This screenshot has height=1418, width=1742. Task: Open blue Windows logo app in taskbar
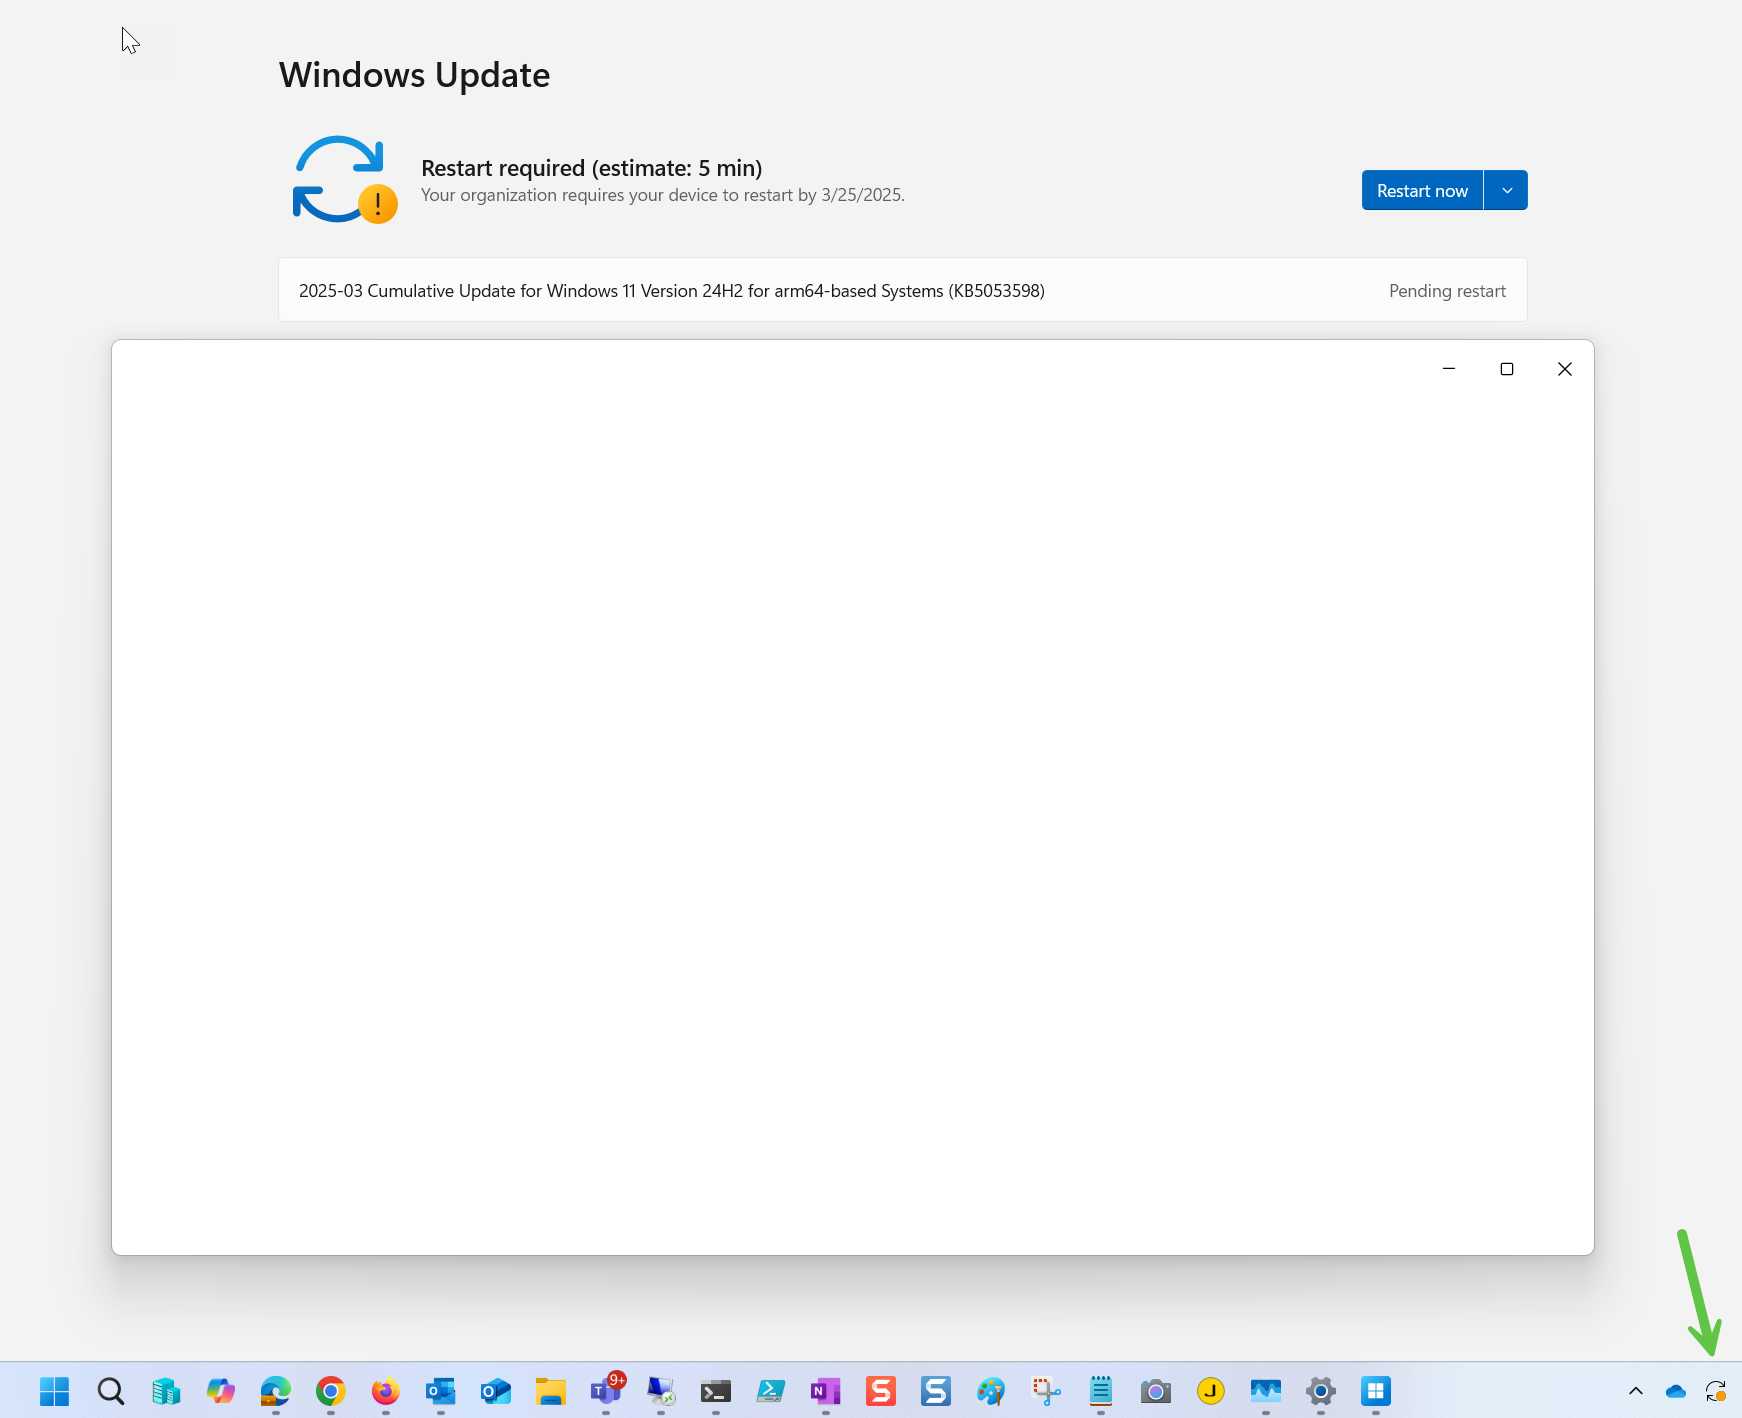pos(1376,1391)
